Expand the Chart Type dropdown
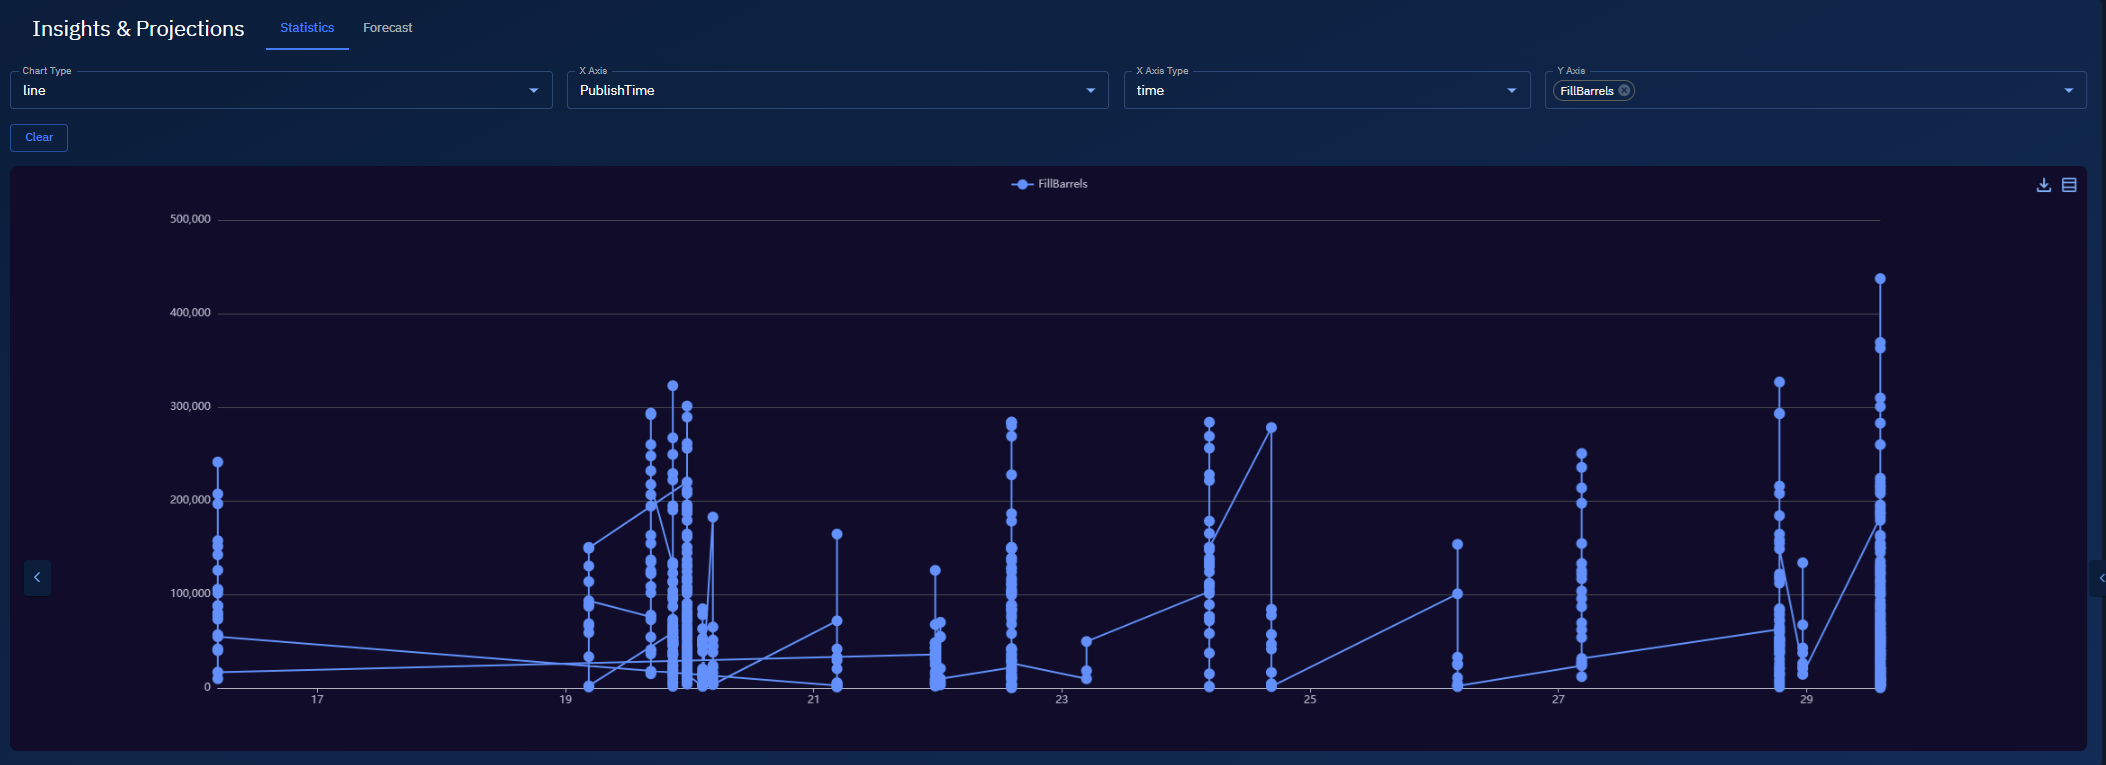This screenshot has width=2106, height=765. point(533,91)
